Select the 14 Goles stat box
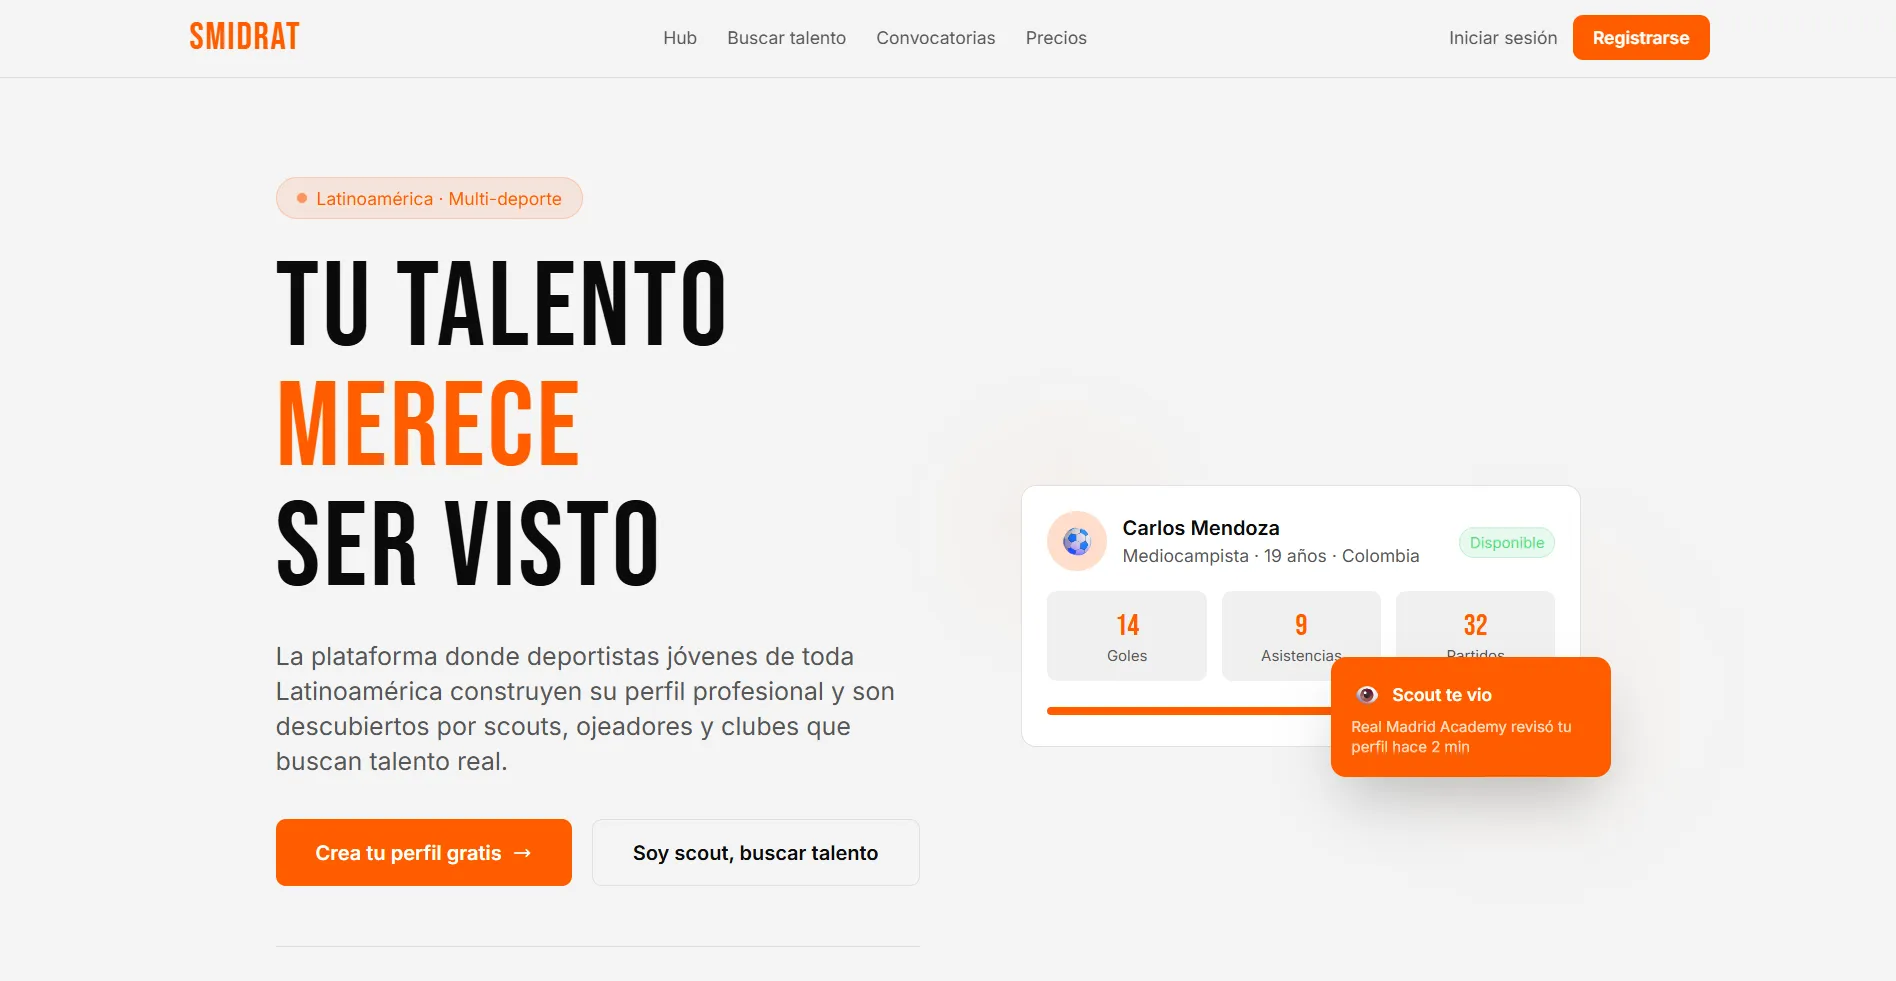Image resolution: width=1896 pixels, height=981 pixels. click(x=1127, y=636)
